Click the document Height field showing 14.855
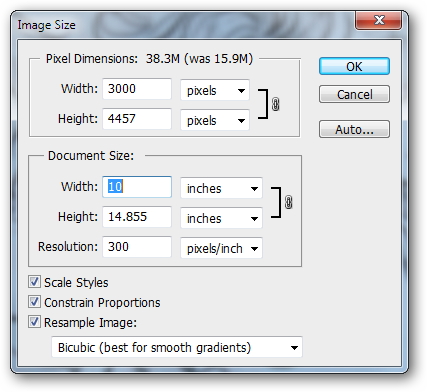Screen dimensions: 427x392 [137, 217]
